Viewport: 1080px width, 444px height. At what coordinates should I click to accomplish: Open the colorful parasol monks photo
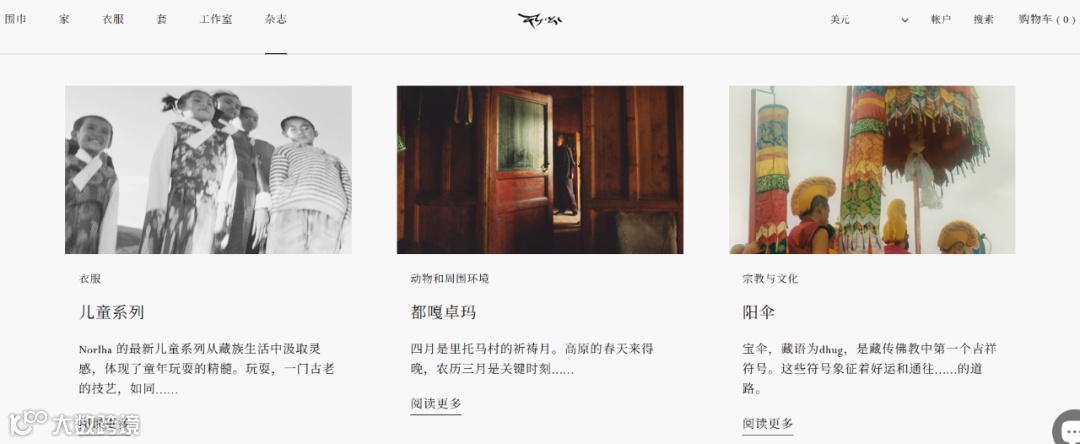pos(872,169)
